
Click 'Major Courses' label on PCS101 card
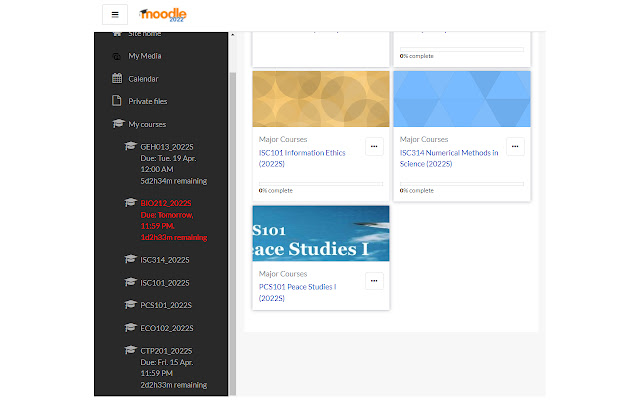click(x=283, y=274)
